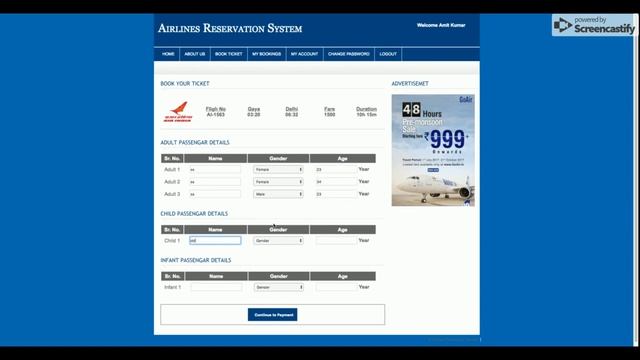
Task: Click the Duration value 10h 15m
Action: [367, 115]
